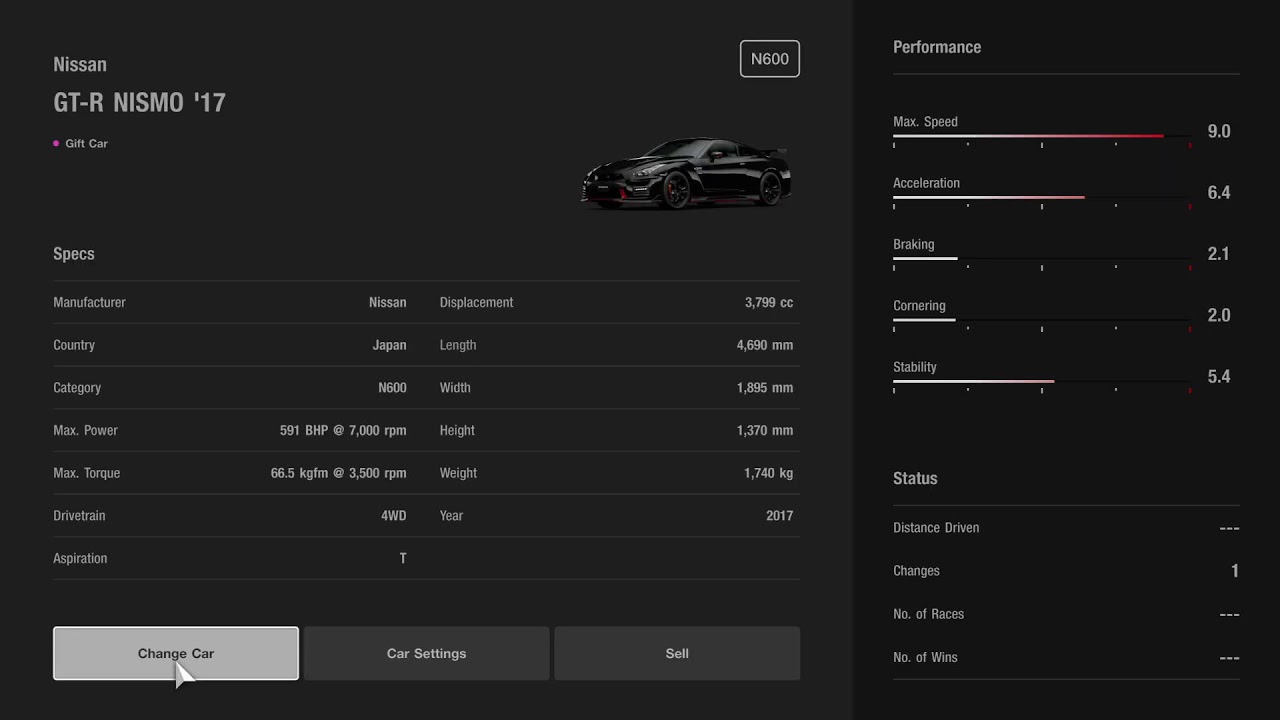Click the Weight value 1,740 kg
The image size is (1280, 720).
pos(769,473)
